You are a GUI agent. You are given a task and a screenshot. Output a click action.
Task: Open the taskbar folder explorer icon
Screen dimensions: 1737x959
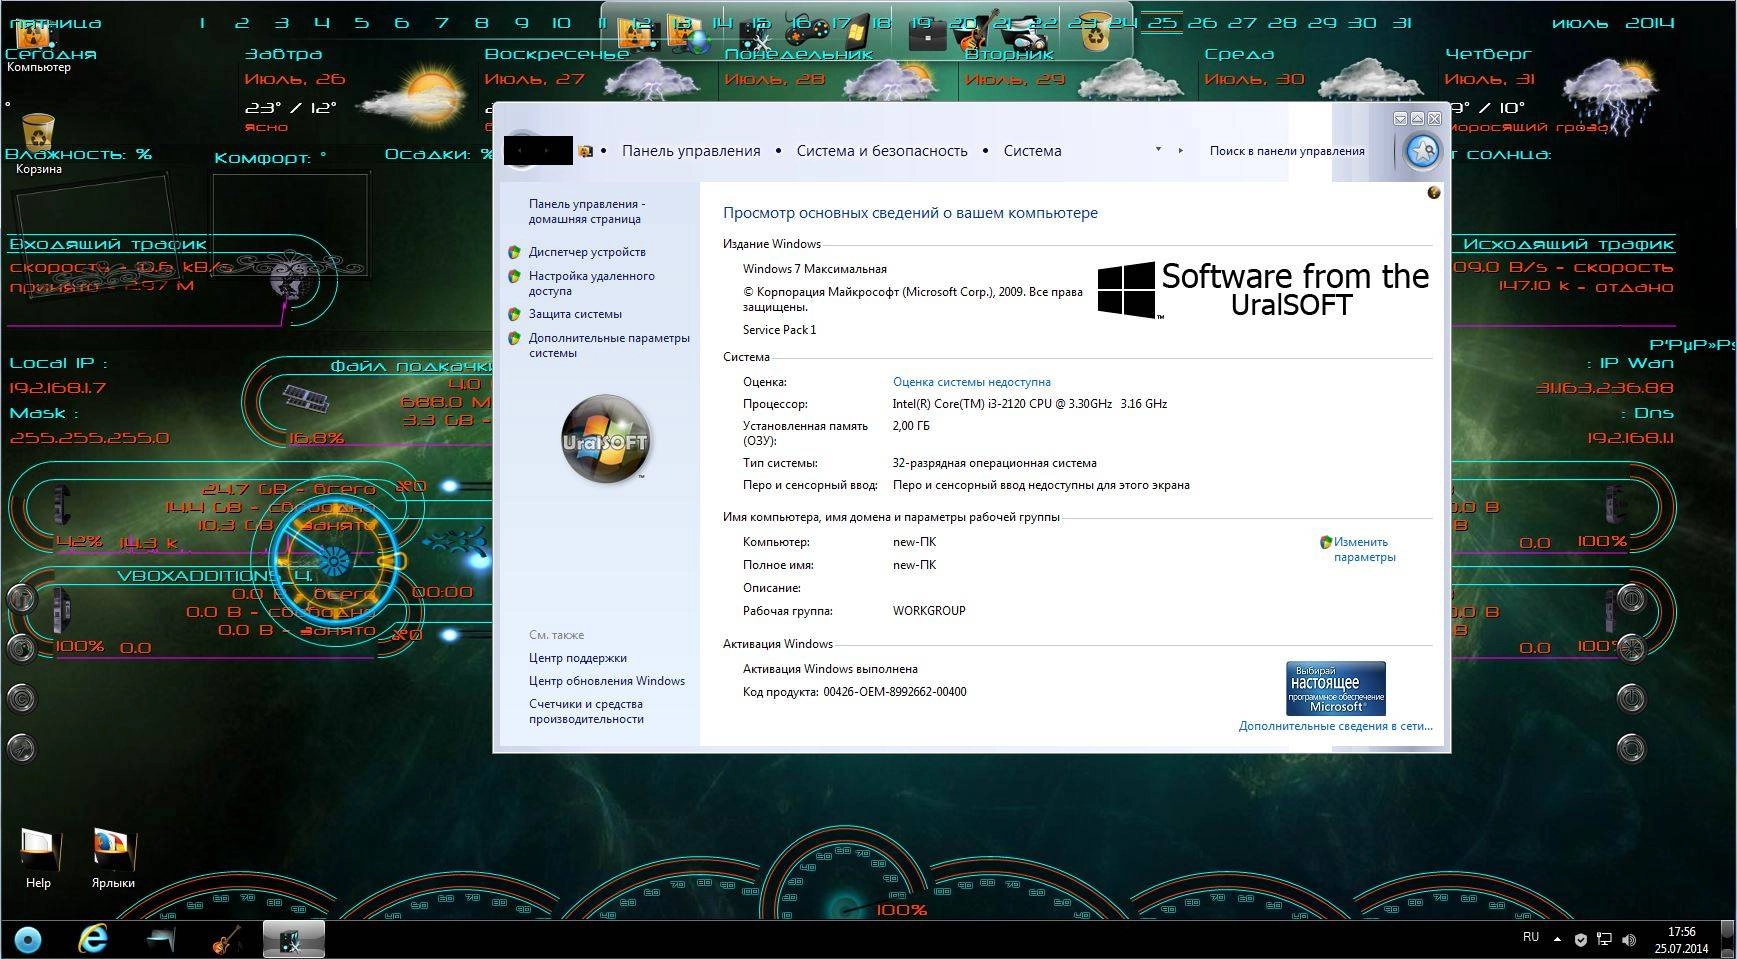coord(160,939)
